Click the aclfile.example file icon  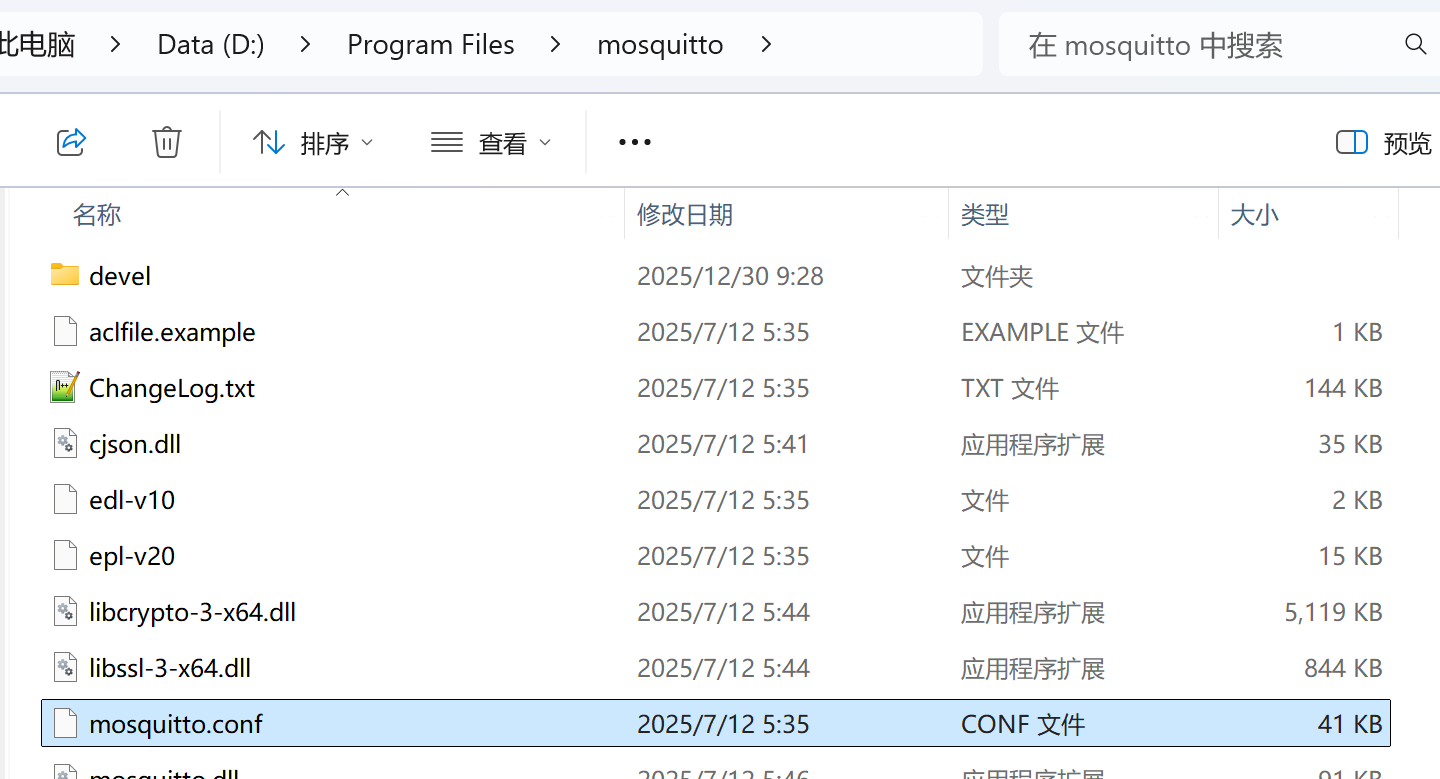tap(65, 331)
